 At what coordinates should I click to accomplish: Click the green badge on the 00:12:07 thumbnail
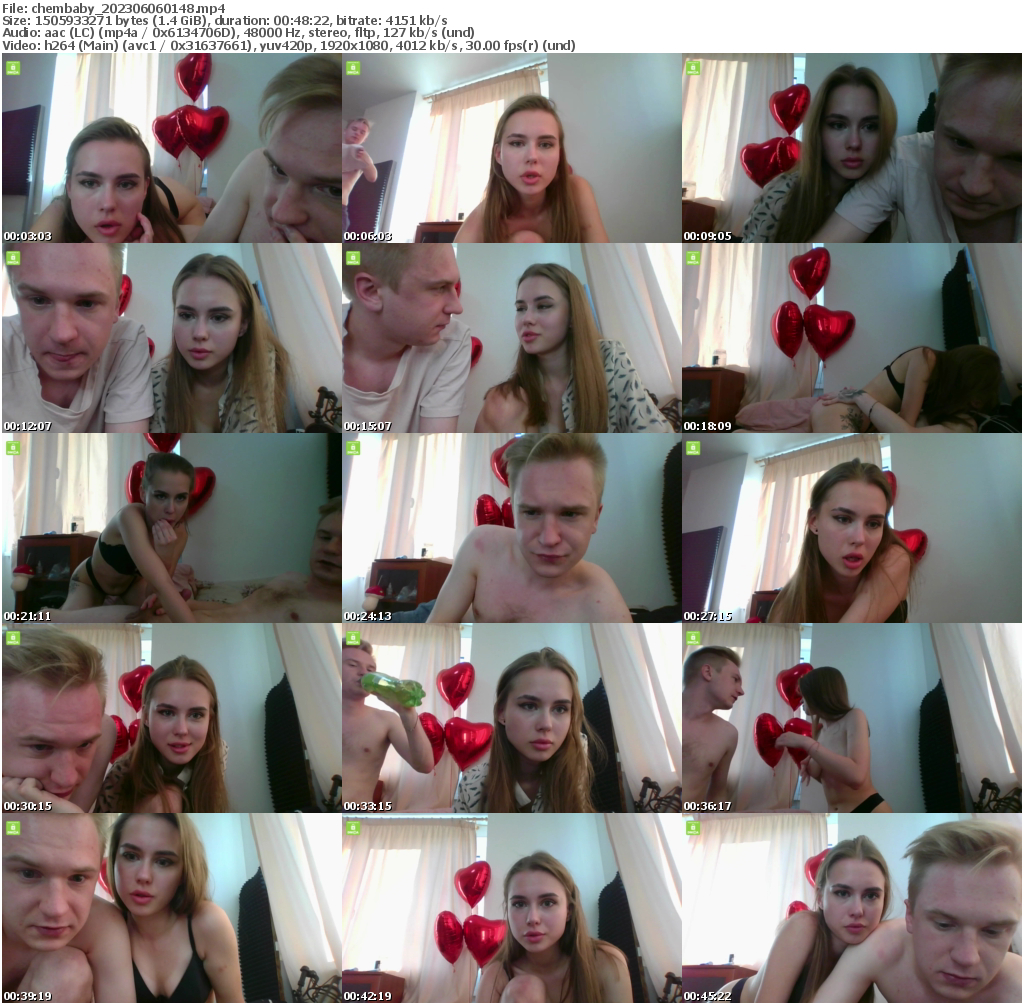[x=12, y=259]
